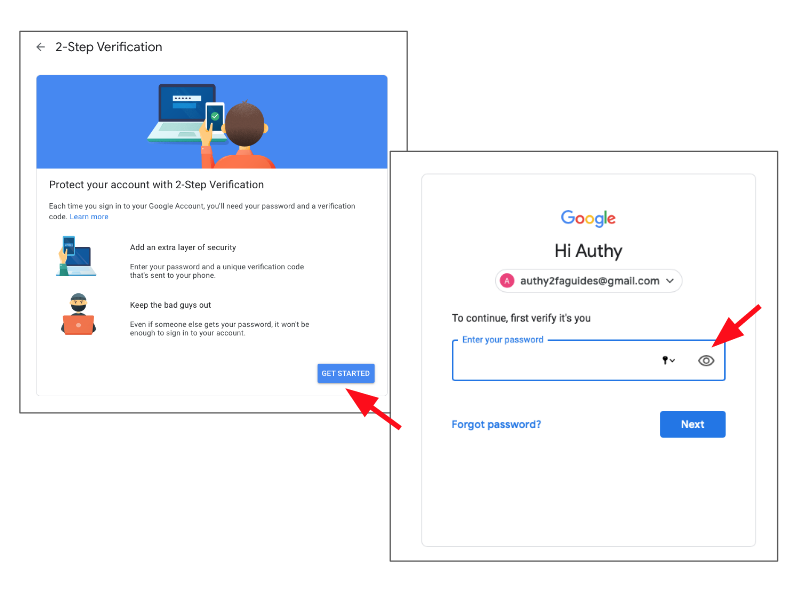Screen dimensions: 811x593
Task: Click the Google logo
Action: [588, 218]
